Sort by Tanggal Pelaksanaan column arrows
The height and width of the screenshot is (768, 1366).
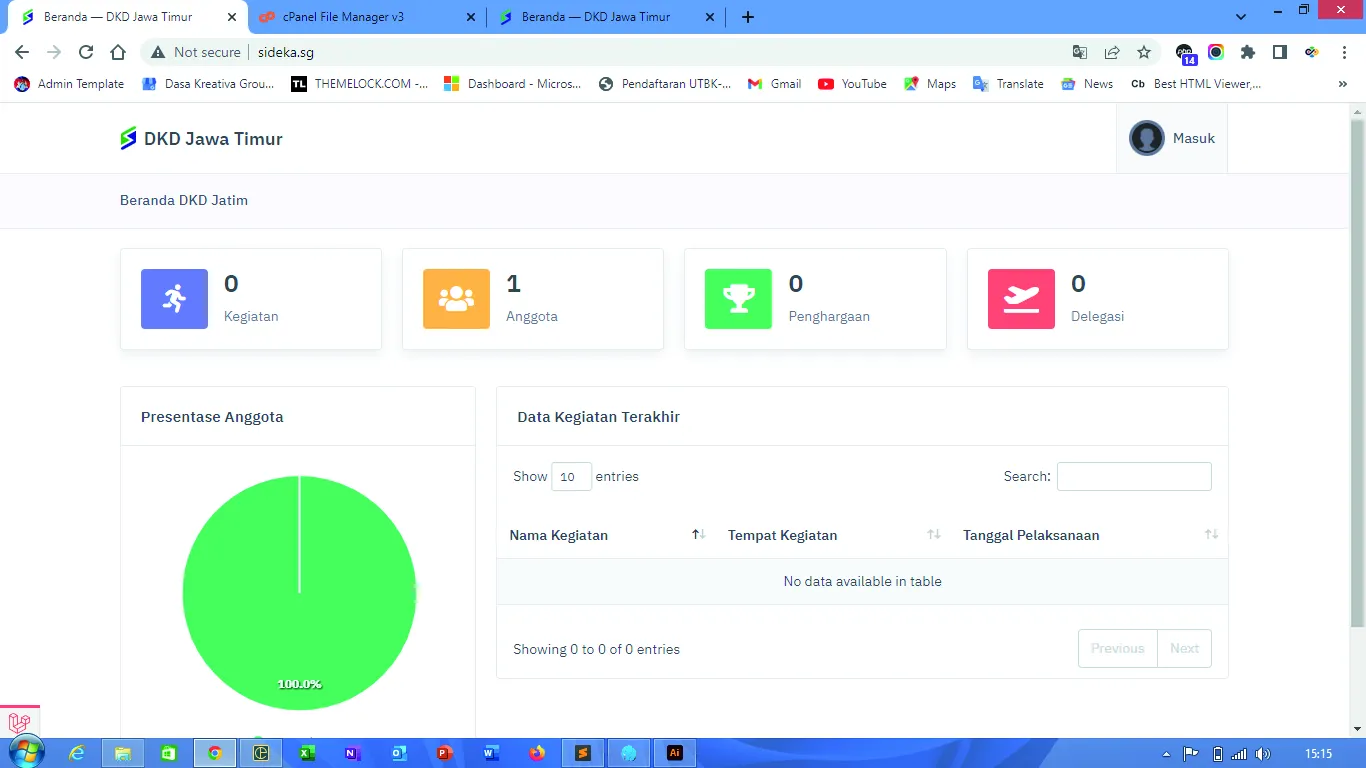1212,535
